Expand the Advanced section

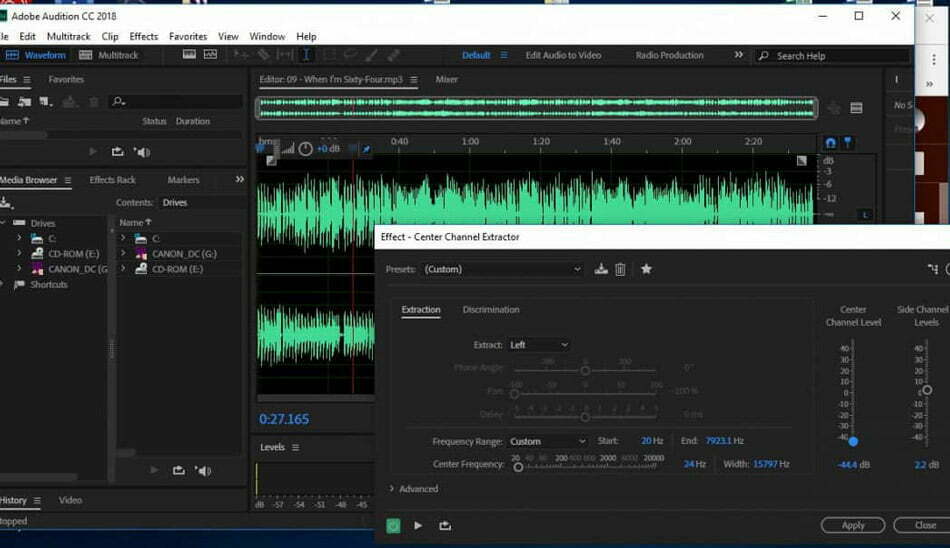pos(414,489)
